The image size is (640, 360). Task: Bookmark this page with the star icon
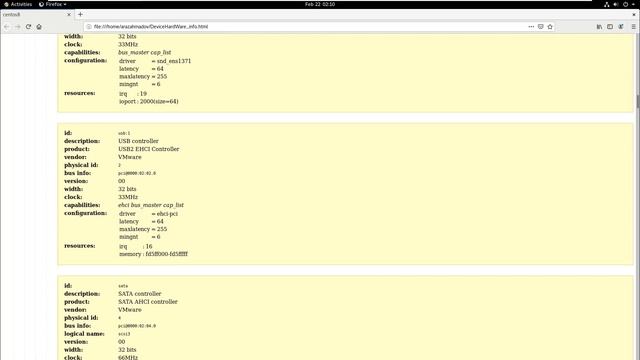pyautogui.click(x=550, y=27)
